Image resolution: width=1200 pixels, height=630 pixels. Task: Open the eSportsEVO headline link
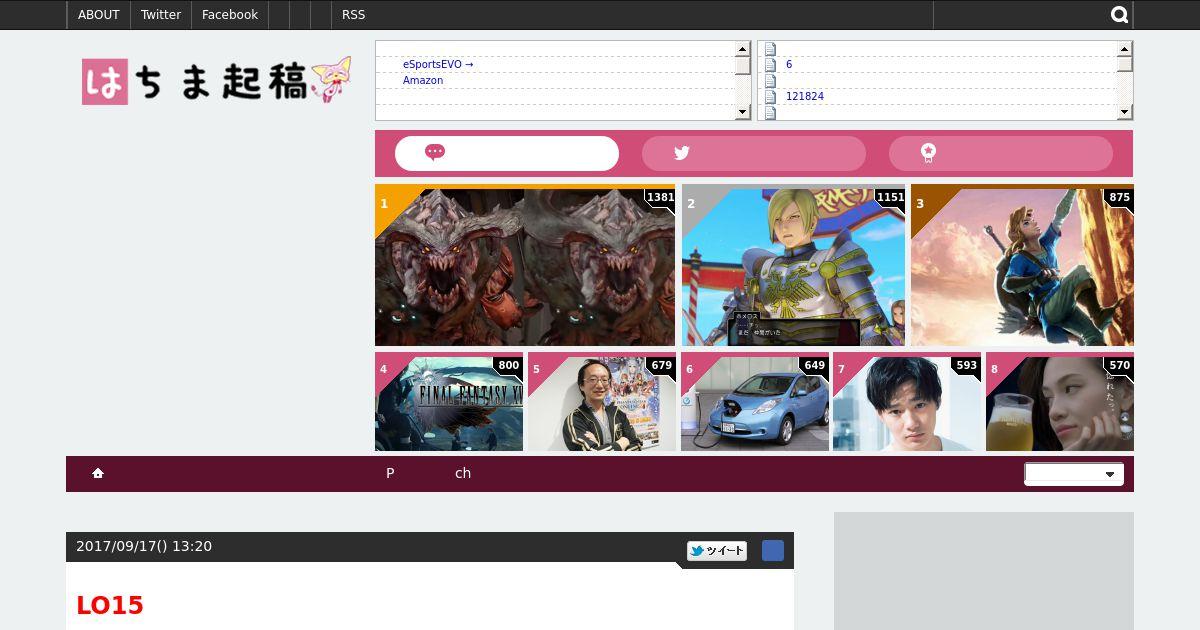click(438, 64)
